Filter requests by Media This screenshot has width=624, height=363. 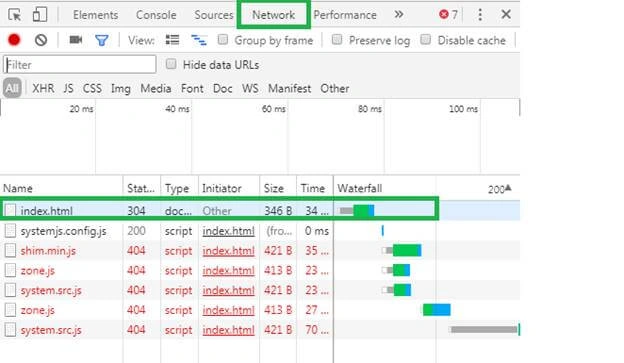click(x=156, y=88)
